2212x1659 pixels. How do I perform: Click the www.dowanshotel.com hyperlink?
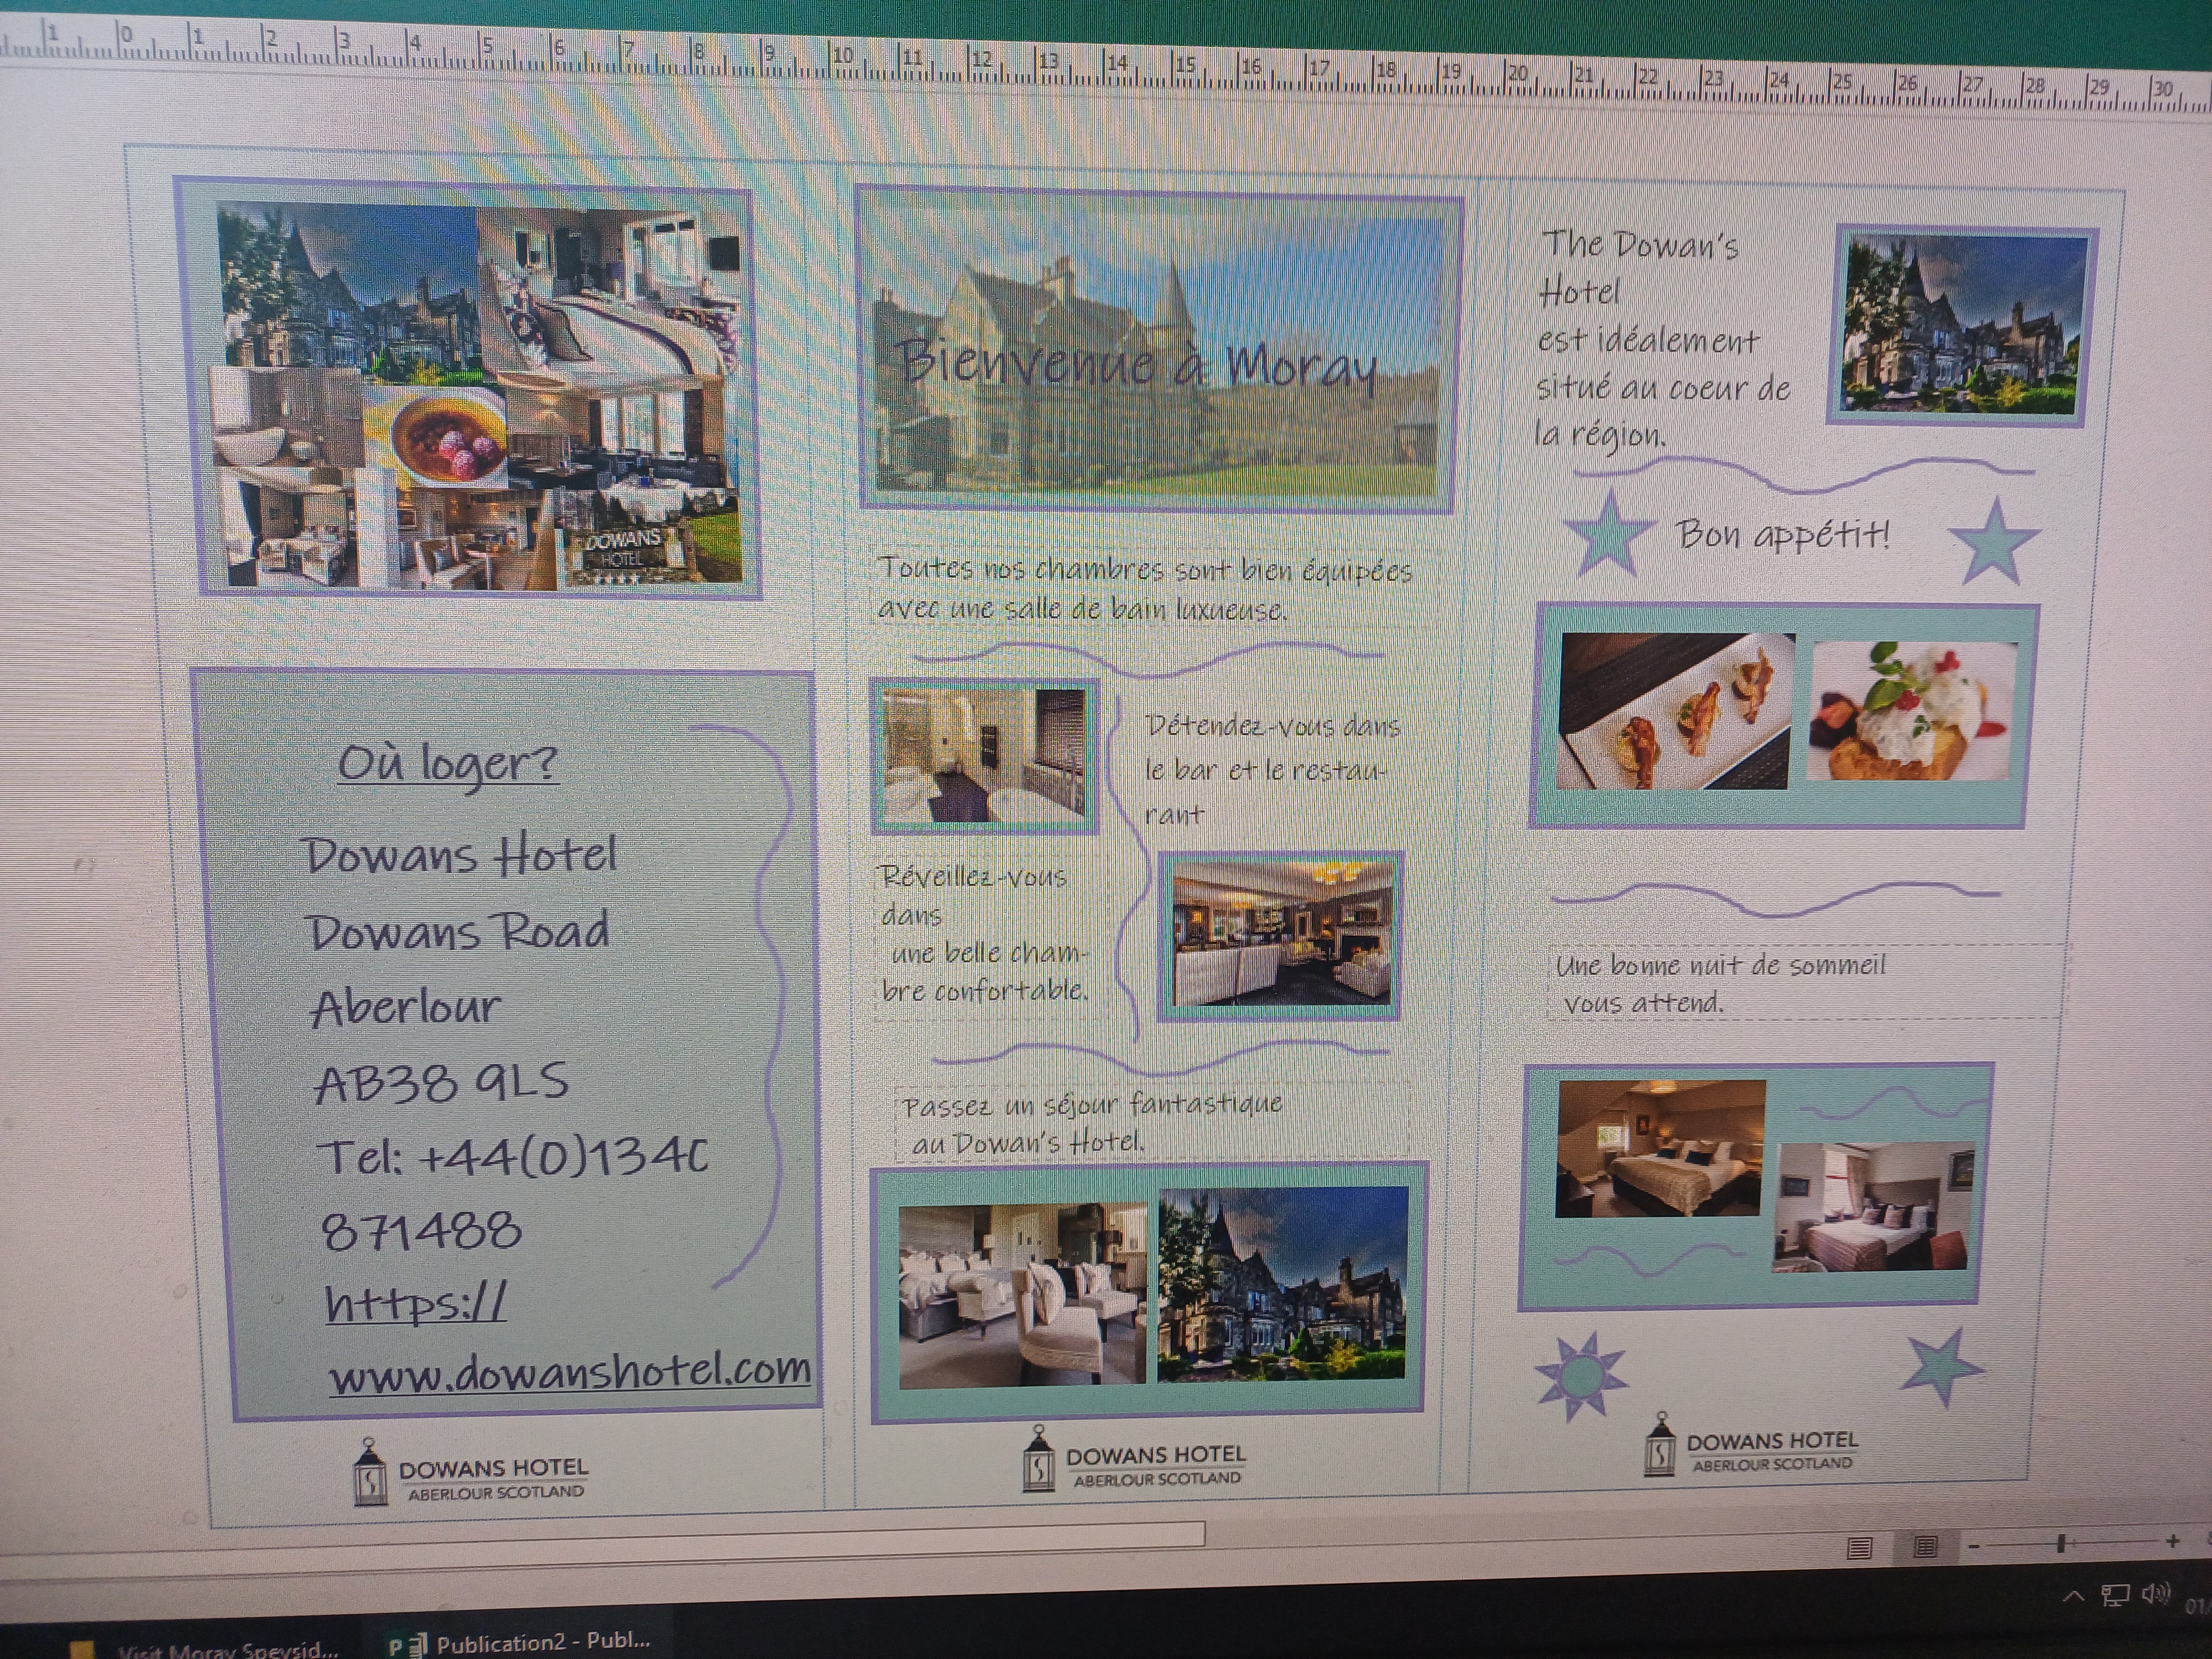(570, 1371)
